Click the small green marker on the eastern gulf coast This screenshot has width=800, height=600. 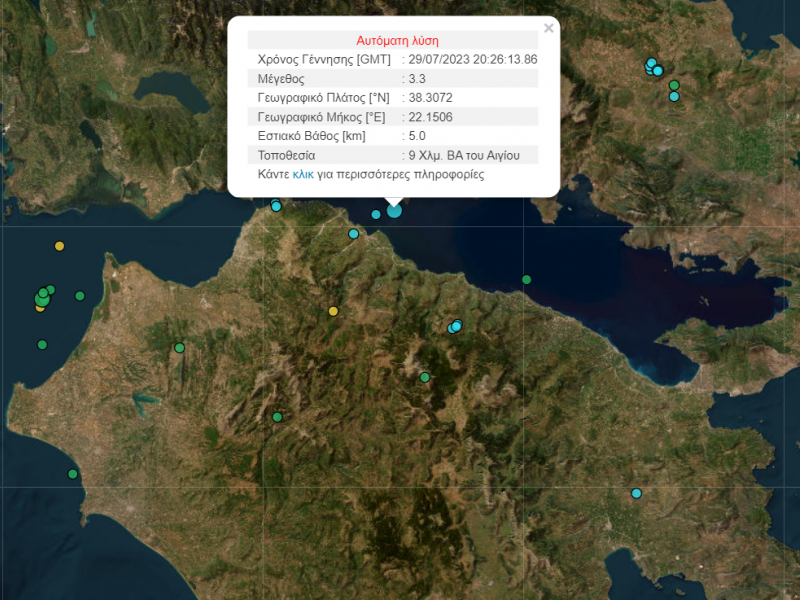tap(525, 281)
